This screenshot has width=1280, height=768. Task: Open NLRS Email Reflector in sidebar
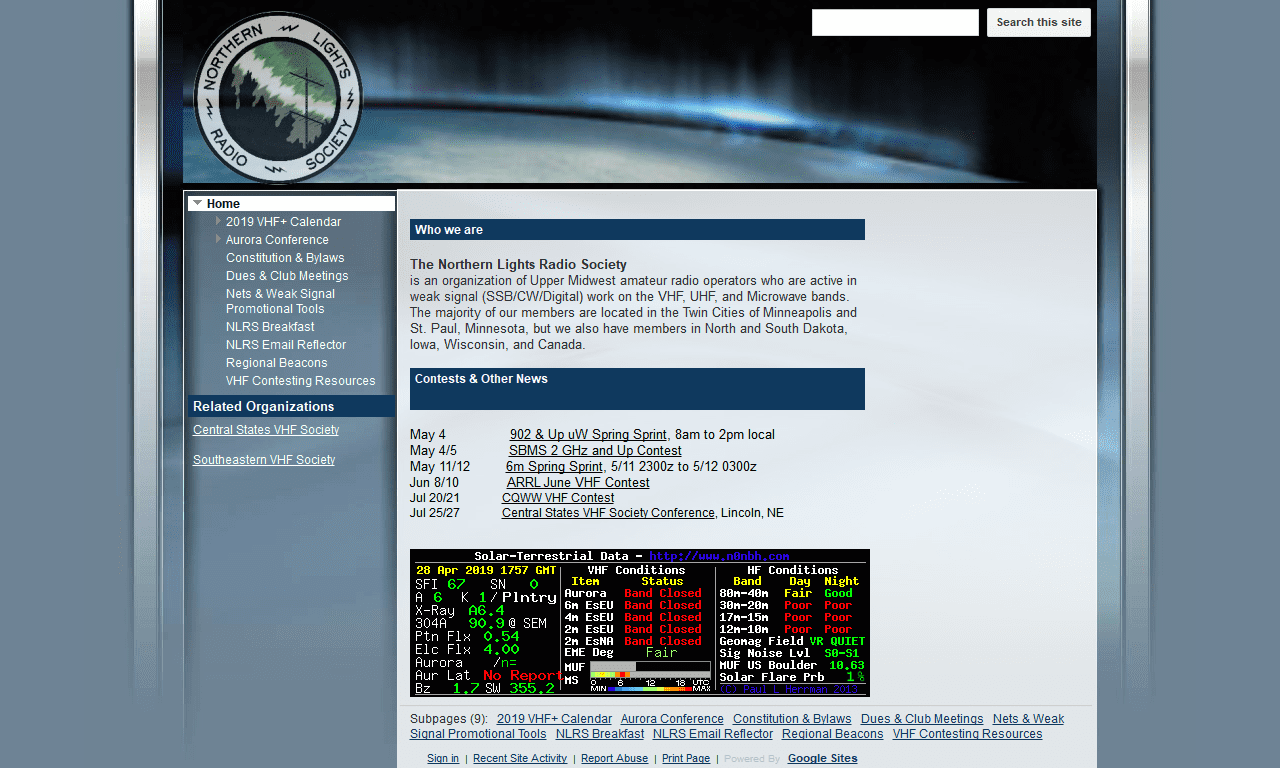coord(286,345)
